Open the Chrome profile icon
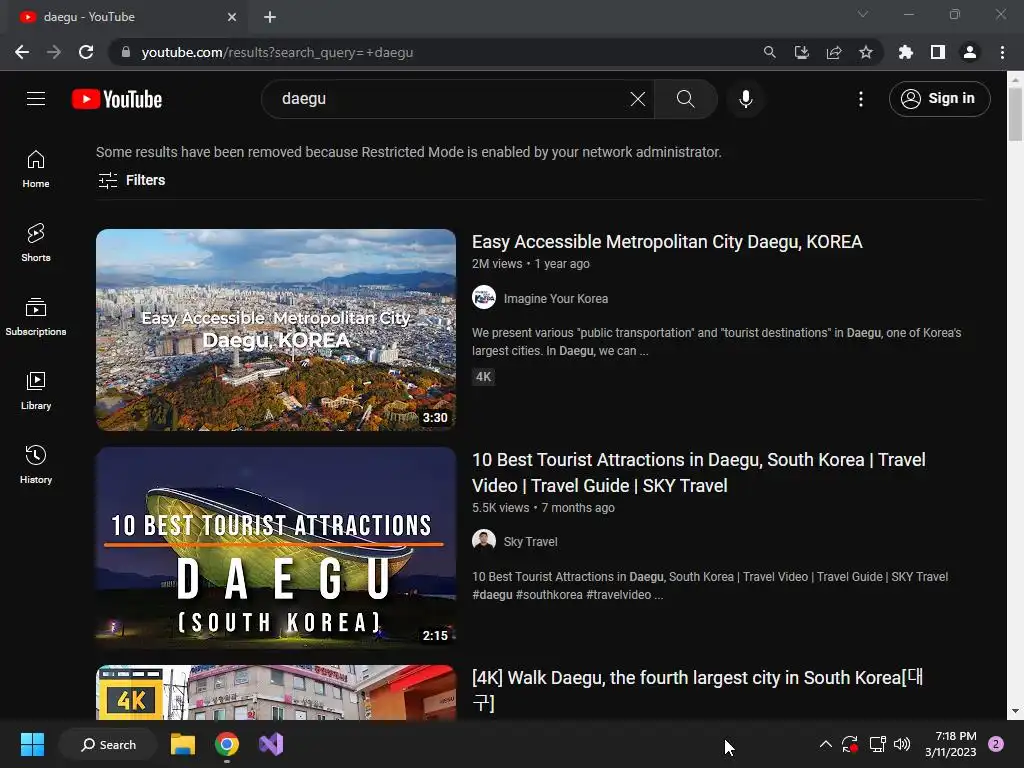The image size is (1024, 768). (969, 52)
